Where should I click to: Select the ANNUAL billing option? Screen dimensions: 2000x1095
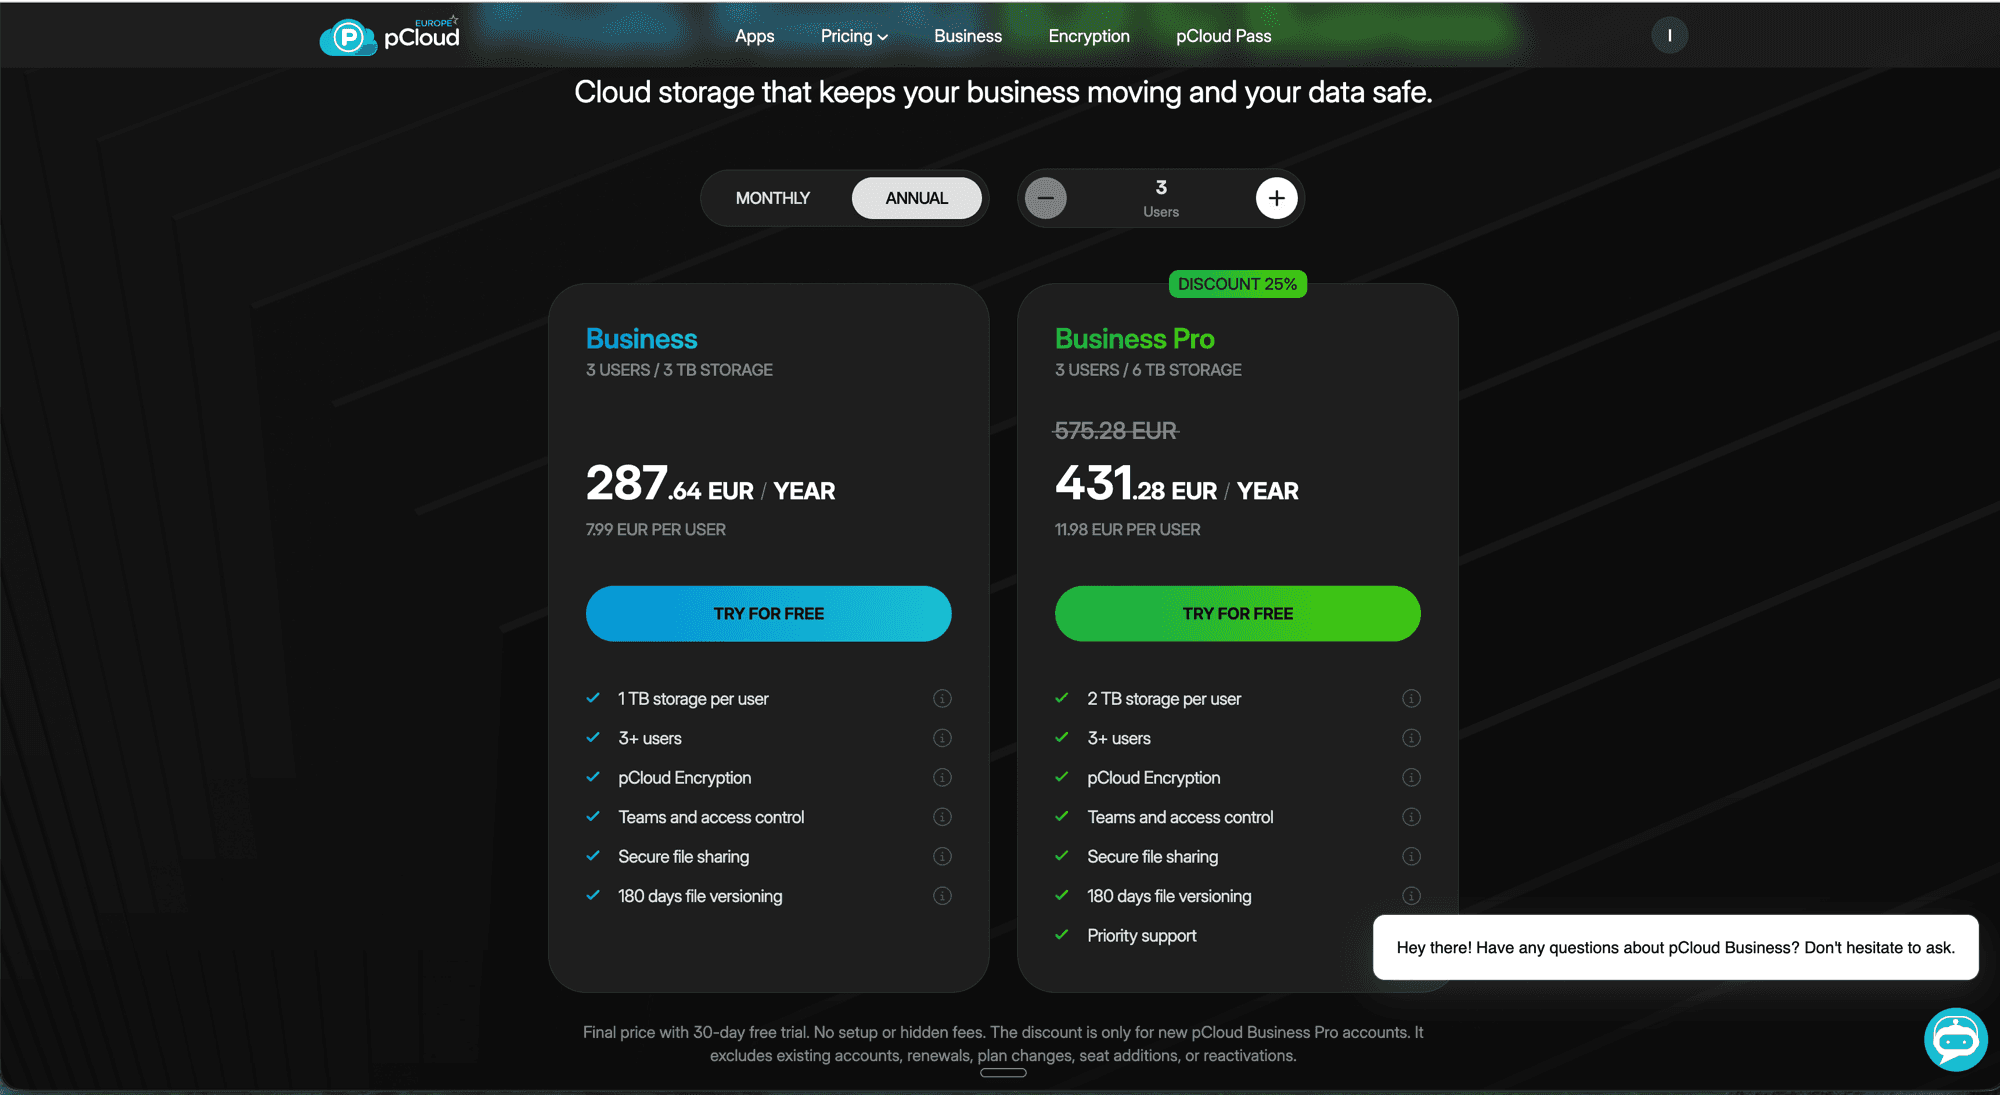click(x=916, y=197)
